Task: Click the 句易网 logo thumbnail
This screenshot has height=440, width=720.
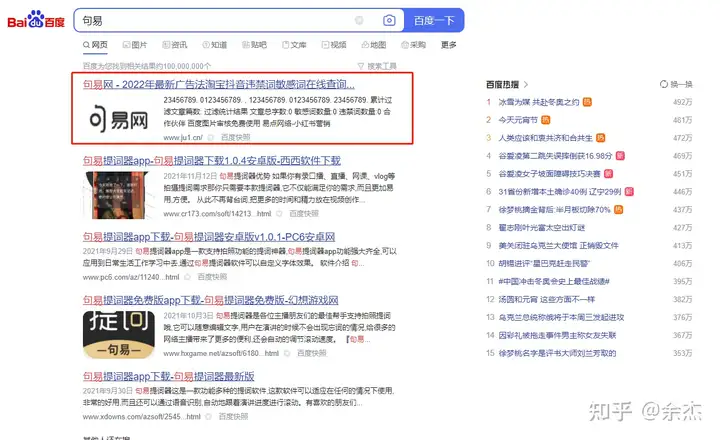Action: (119, 119)
